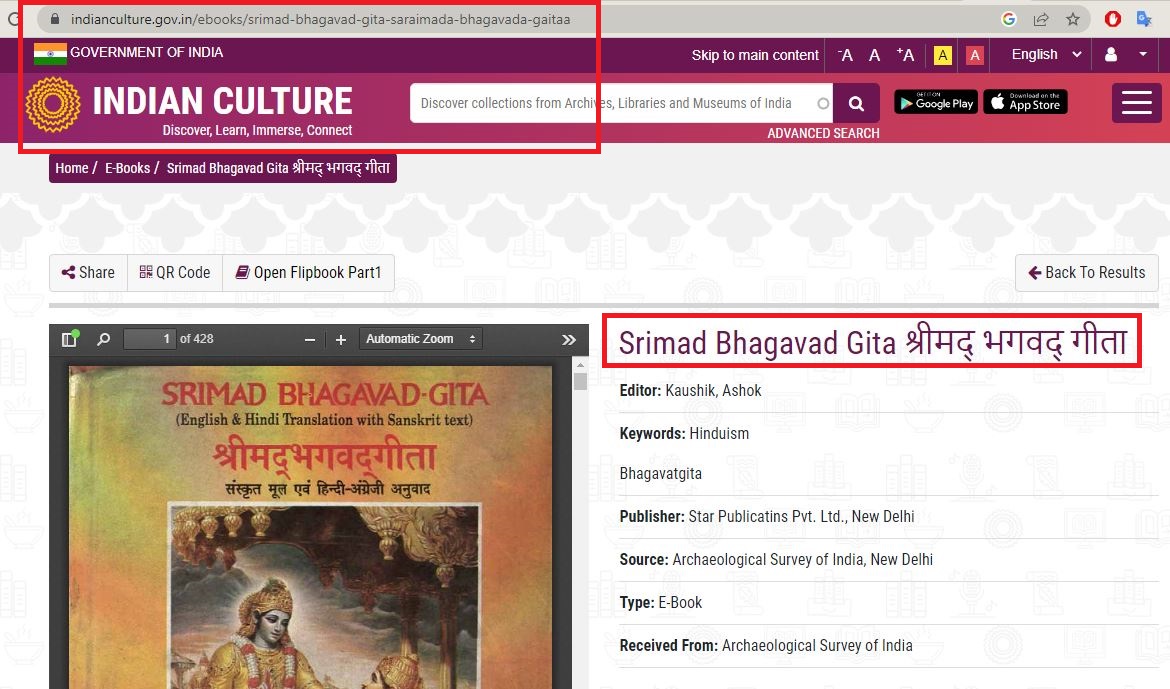Zoom in with the plus button
1170x689 pixels.
(341, 340)
